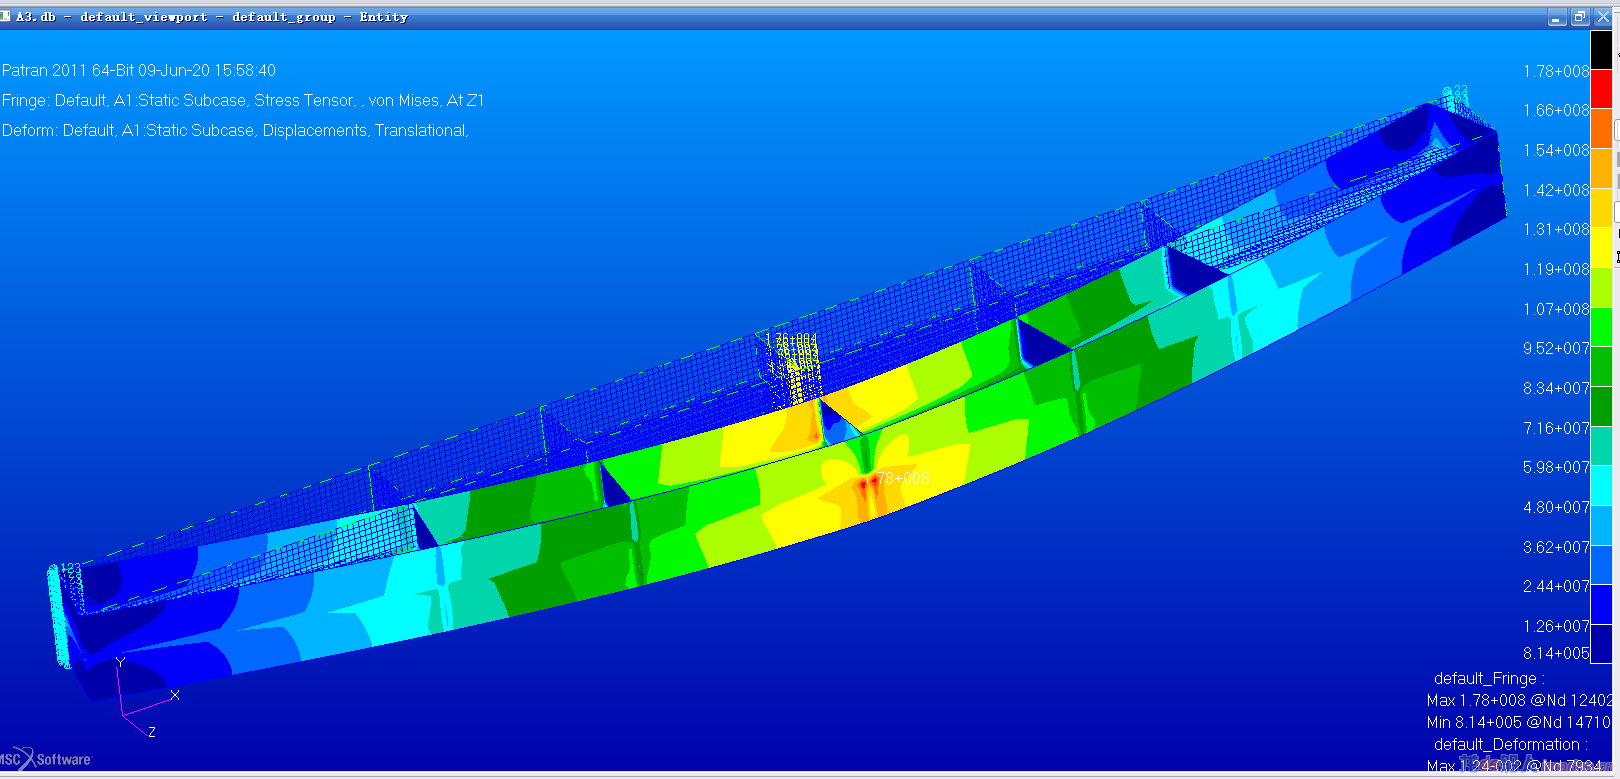Choose light blue swatch below 4.80+007
1620x779 pixels.
pos(1601,526)
